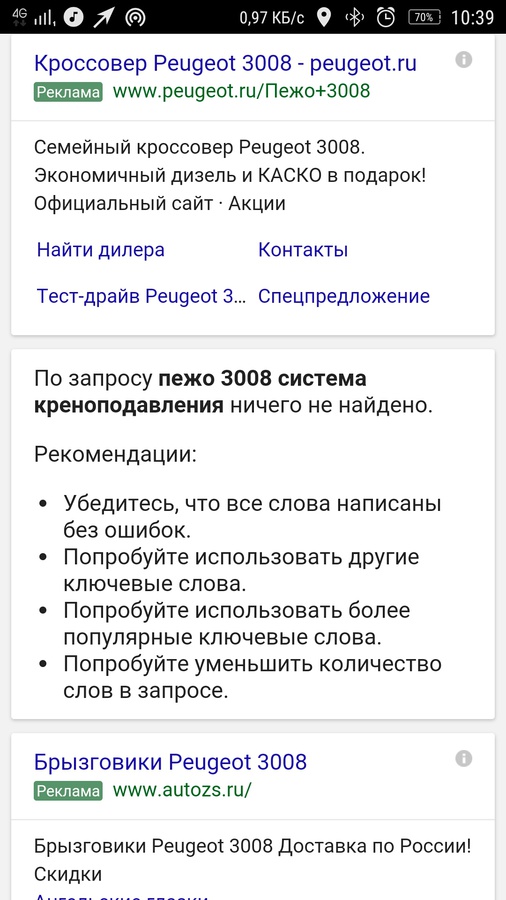Open the 'Спецпредложение' sitelink
This screenshot has width=506, height=900.
(344, 296)
